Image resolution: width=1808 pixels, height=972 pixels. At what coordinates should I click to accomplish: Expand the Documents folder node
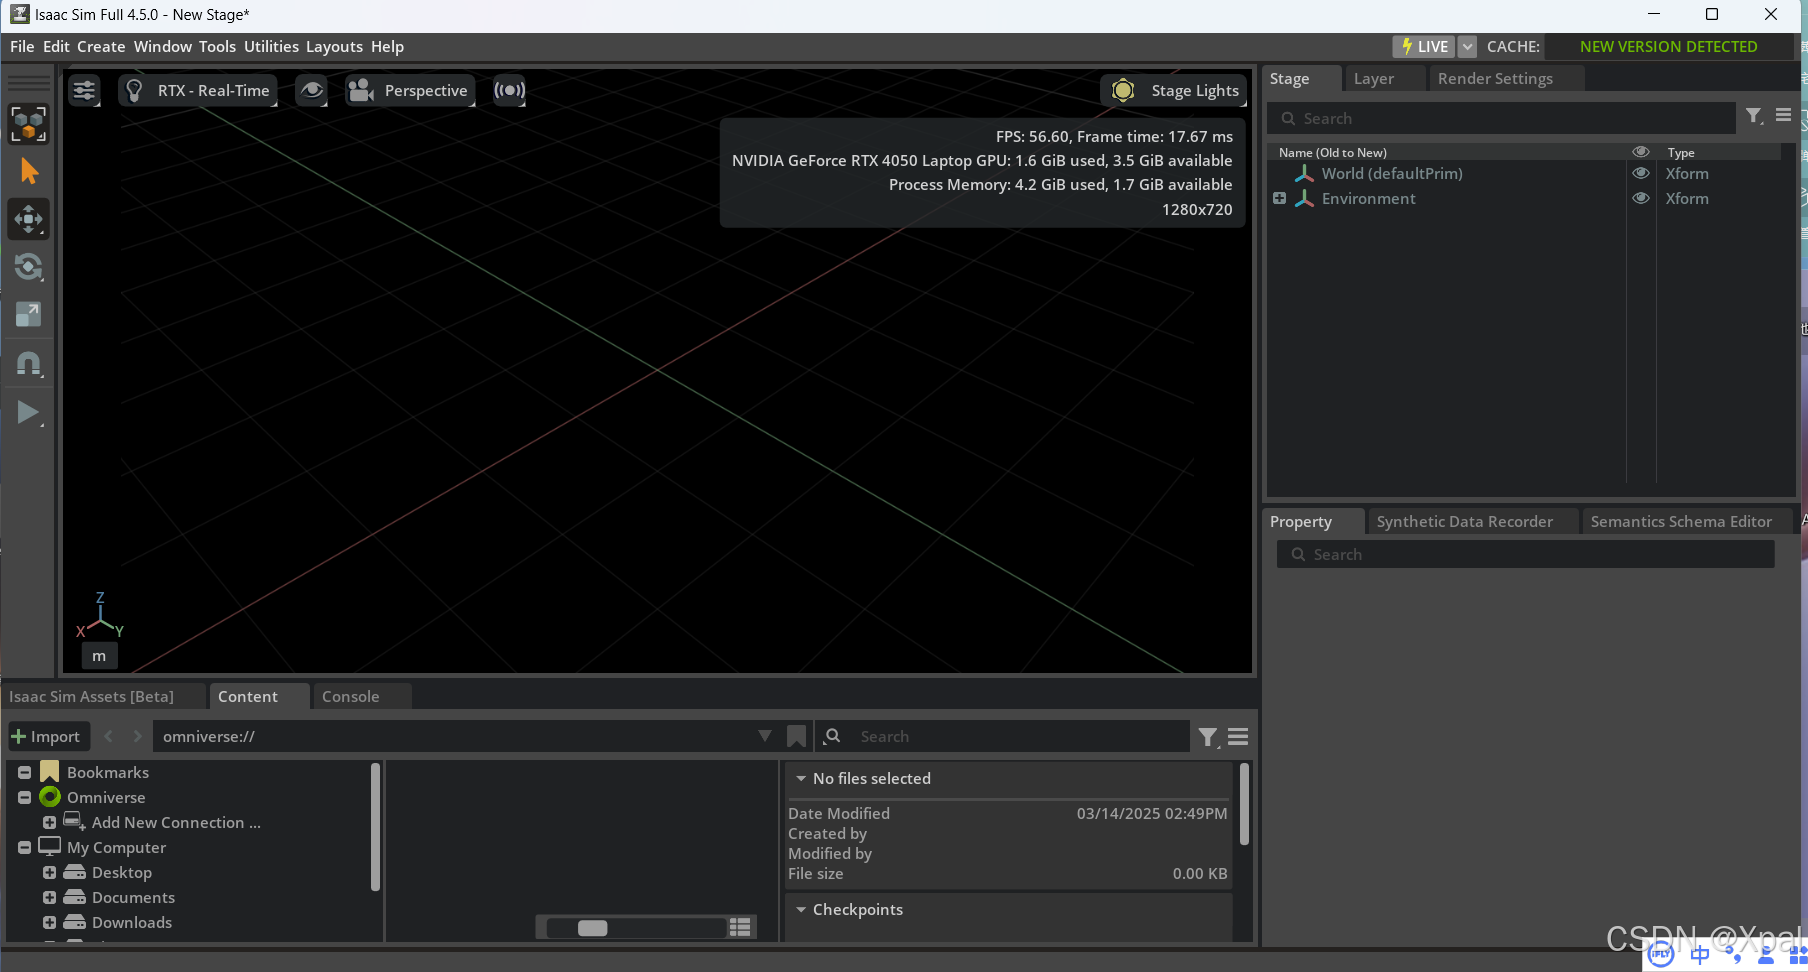pyautogui.click(x=49, y=897)
